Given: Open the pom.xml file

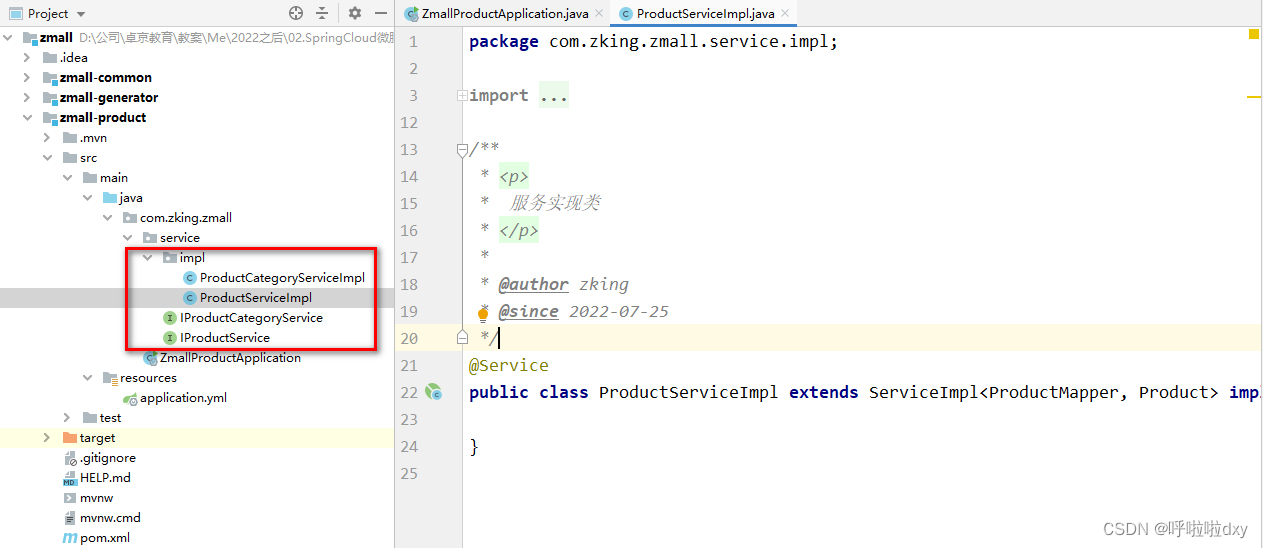Looking at the screenshot, I should click(105, 538).
